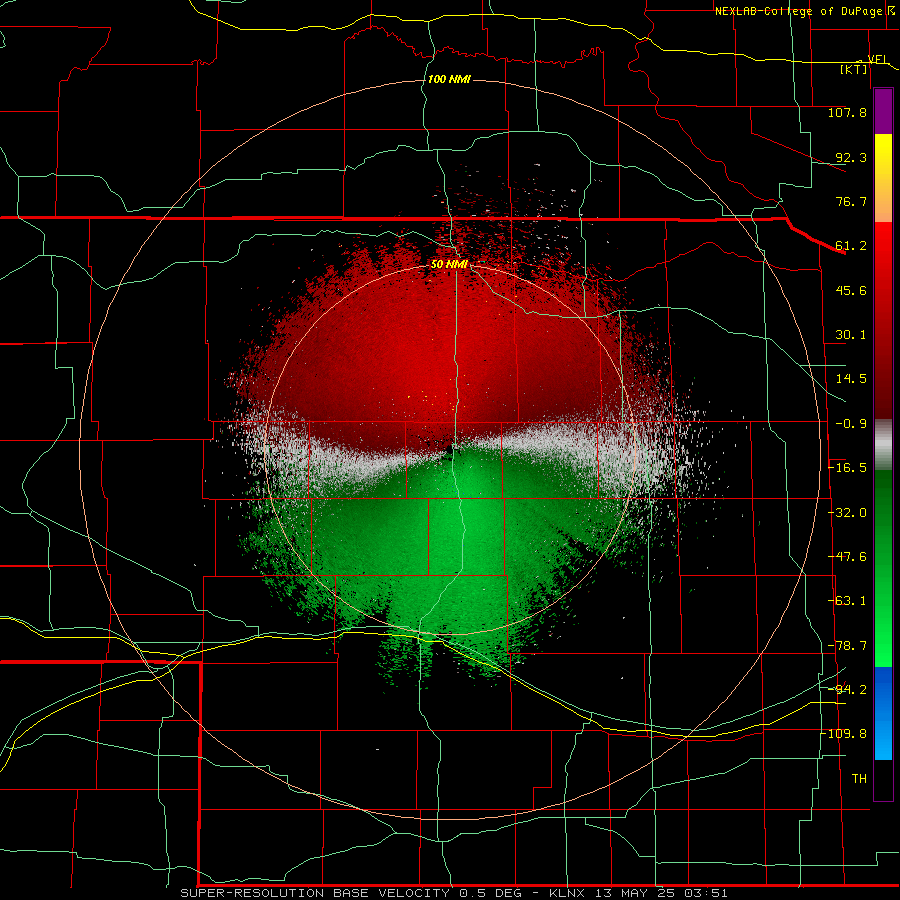Click the yellow-orange segment of the color bar
This screenshot has height=900, width=900.
(883, 178)
